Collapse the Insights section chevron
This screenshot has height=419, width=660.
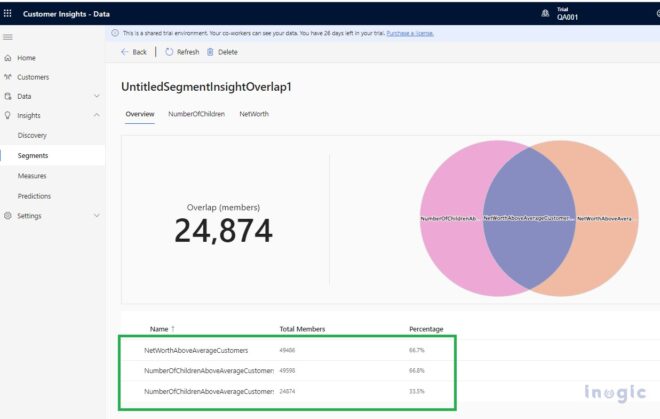pyautogui.click(x=96, y=115)
